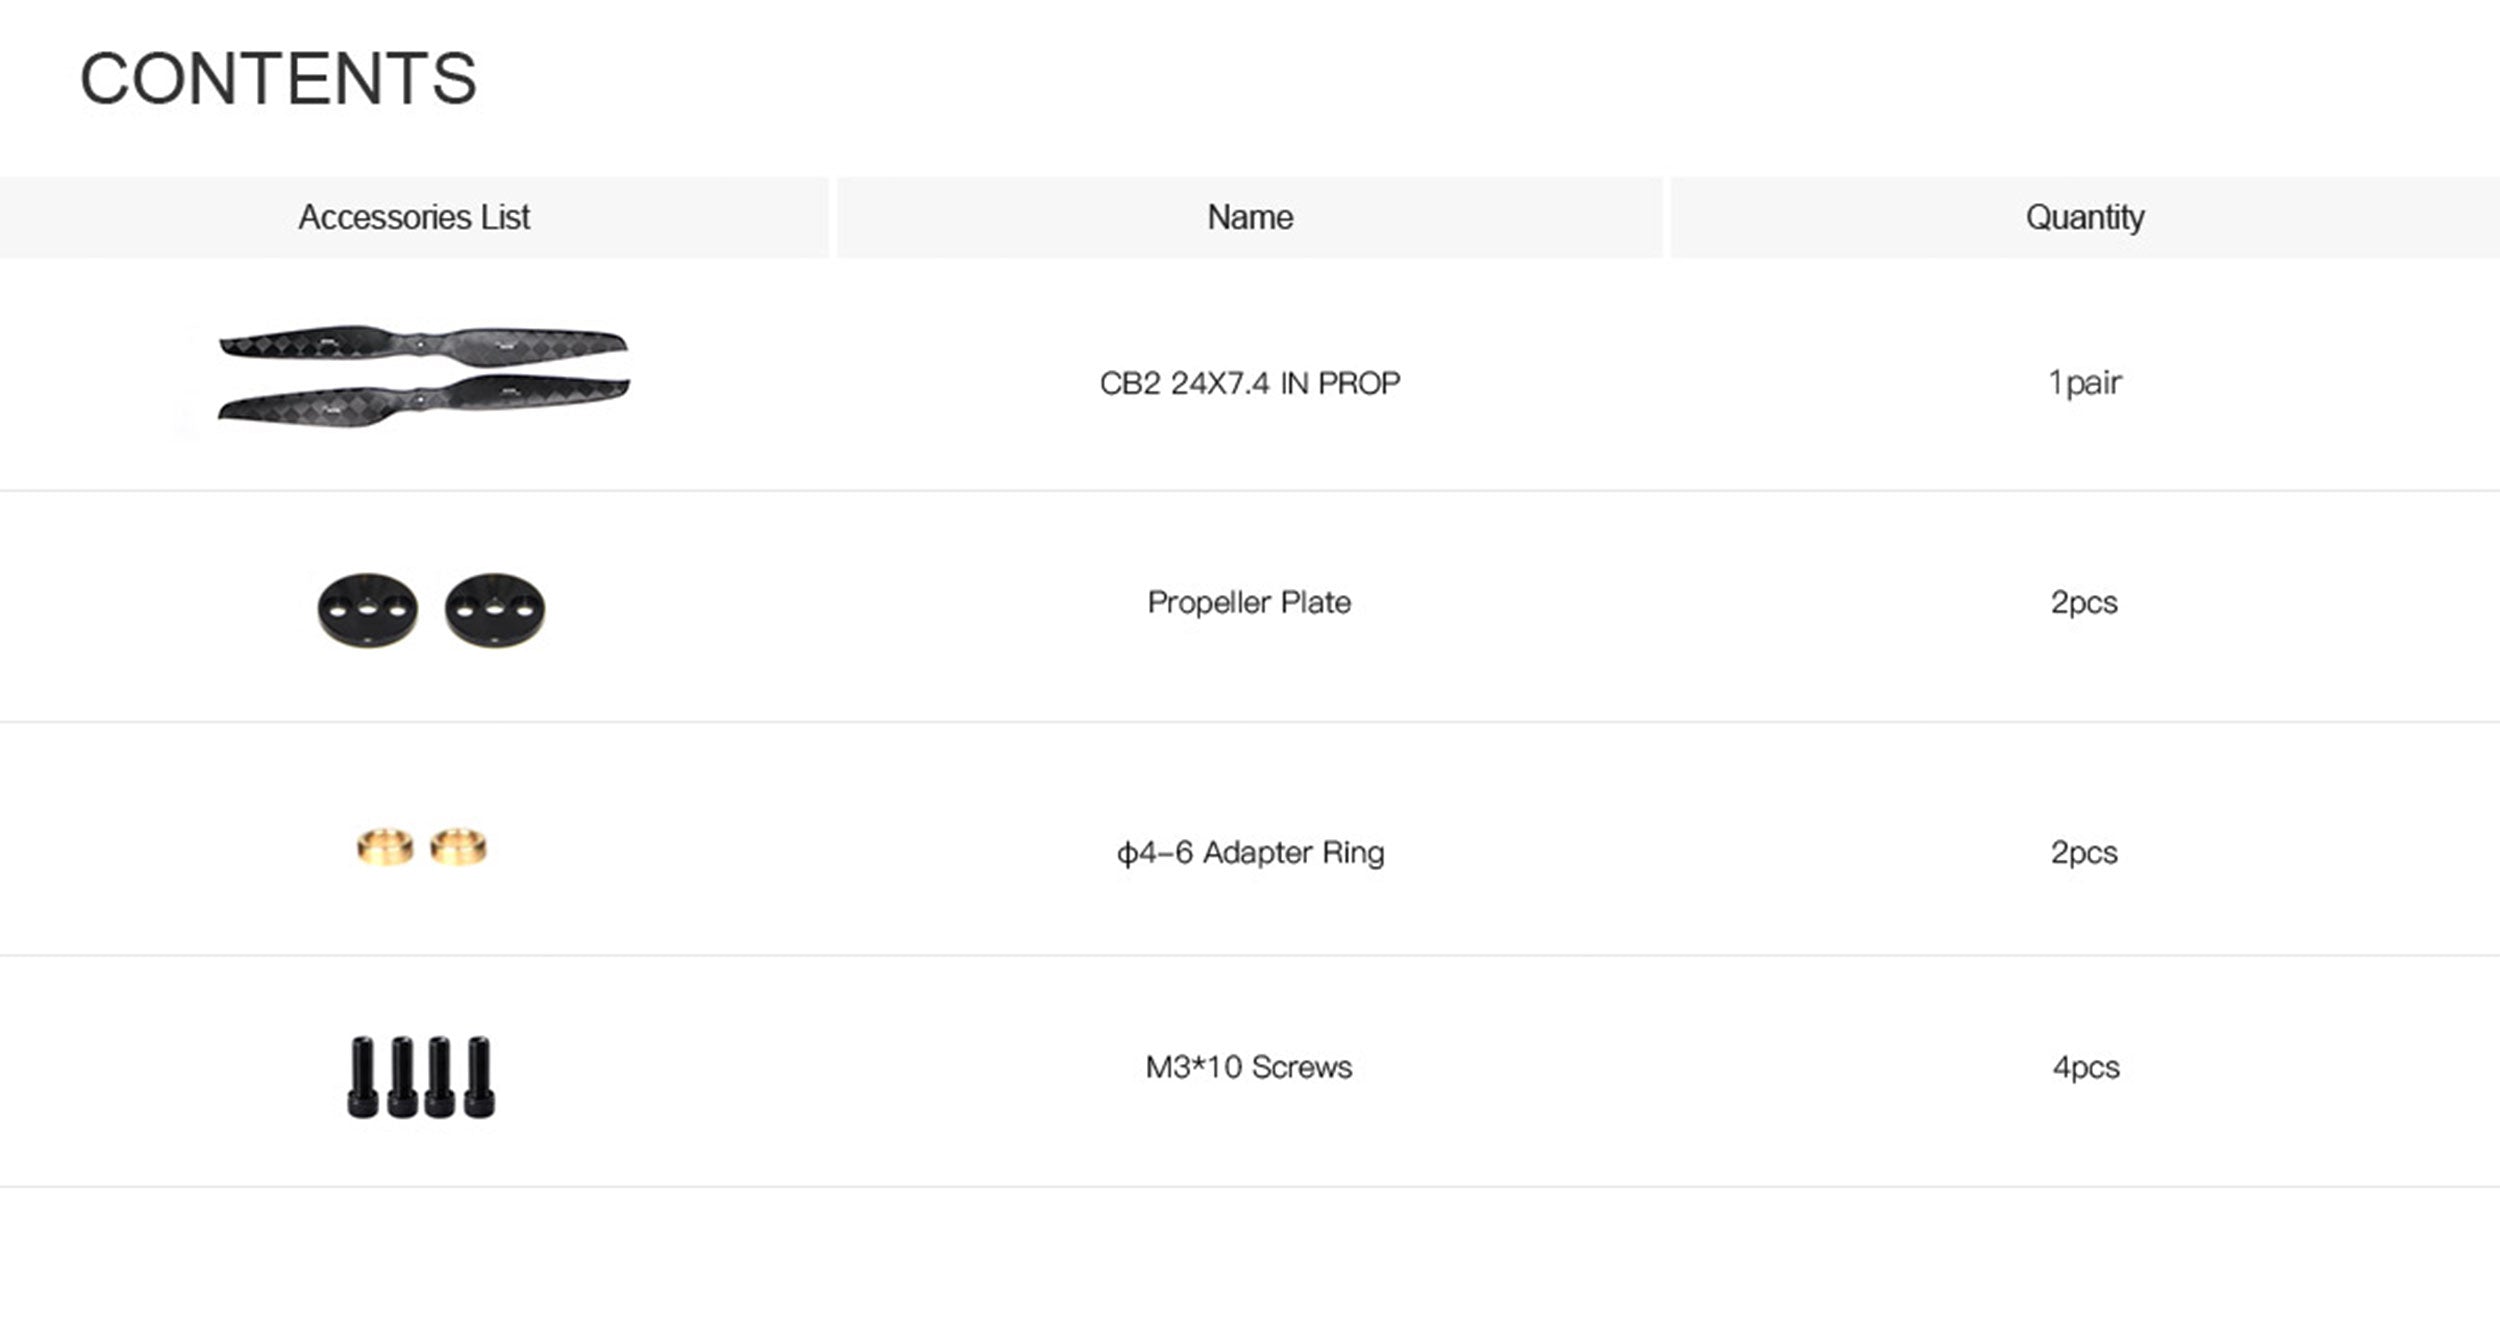Click the upper carbon propeller image
Screen dimensions: 2500x1319
click(422, 344)
